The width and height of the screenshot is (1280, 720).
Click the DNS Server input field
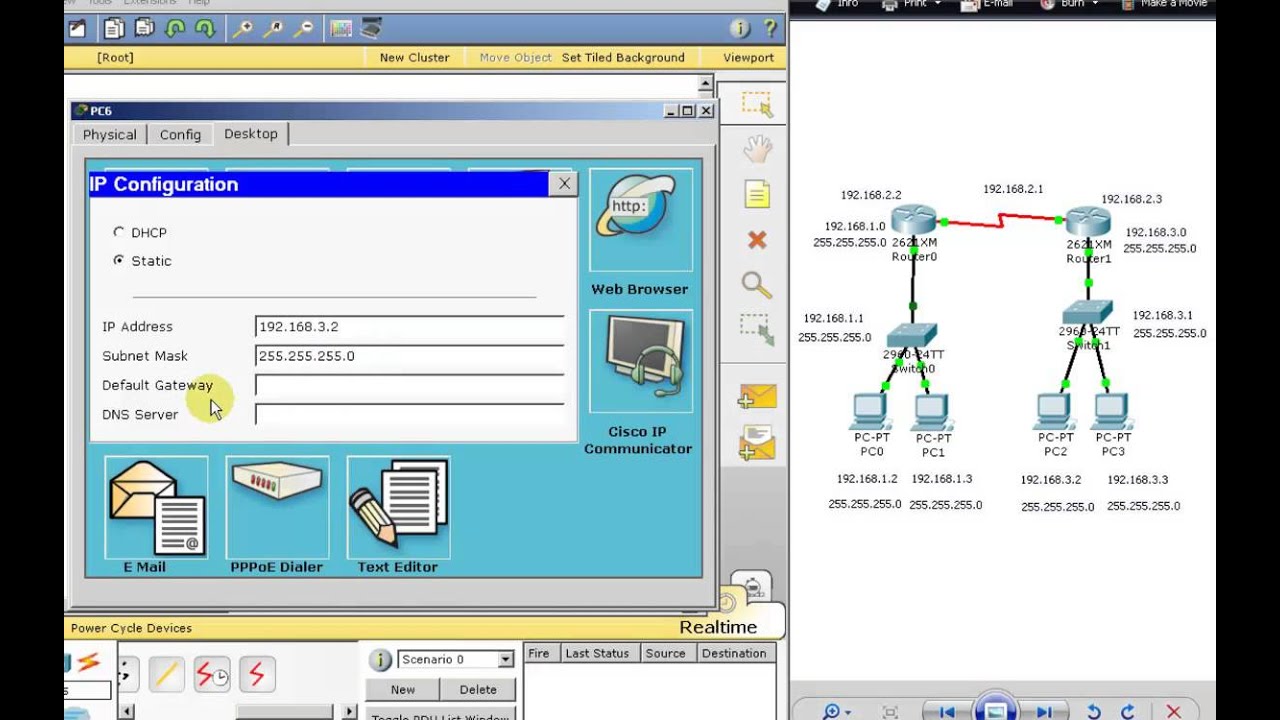[410, 414]
